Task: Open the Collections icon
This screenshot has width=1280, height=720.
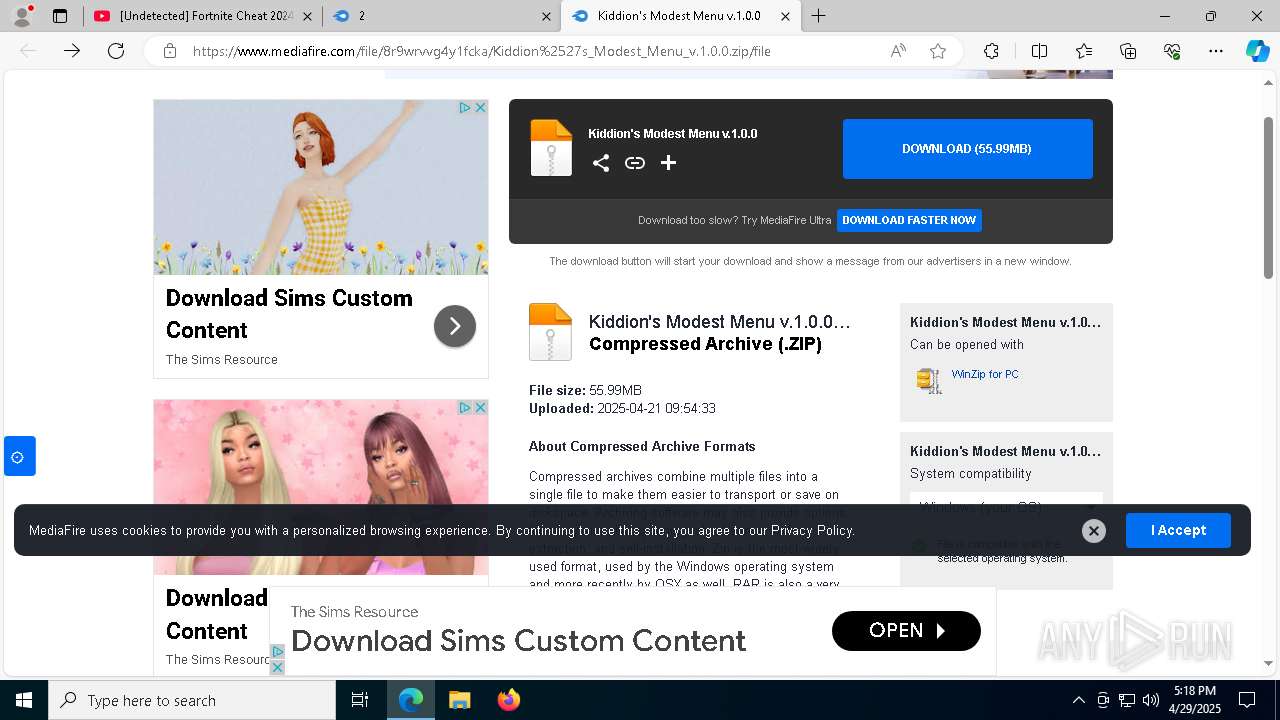Action: click(1128, 51)
